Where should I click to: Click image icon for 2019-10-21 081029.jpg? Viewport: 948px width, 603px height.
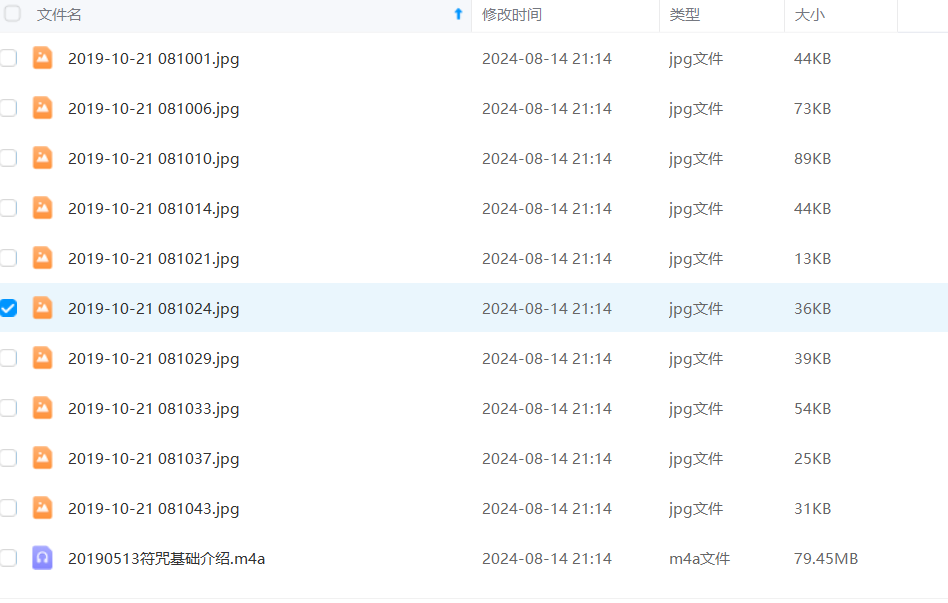point(42,358)
